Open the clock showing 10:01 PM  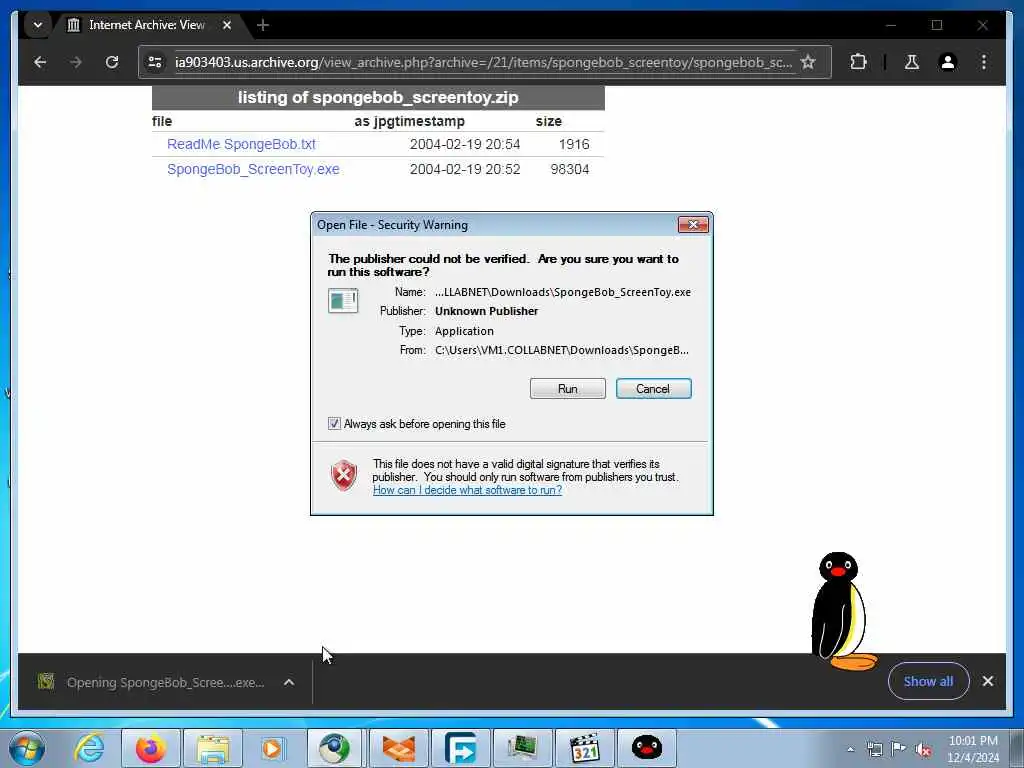[x=973, y=749]
